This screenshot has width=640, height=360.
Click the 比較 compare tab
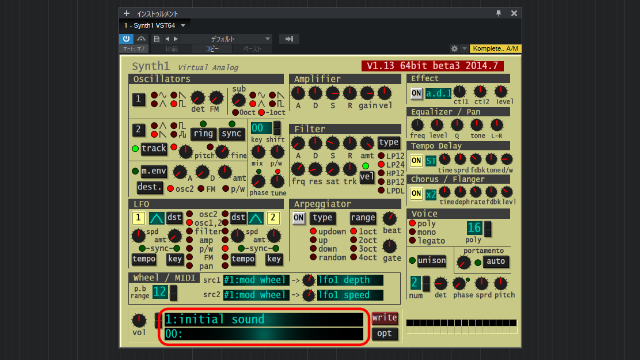pyautogui.click(x=171, y=49)
